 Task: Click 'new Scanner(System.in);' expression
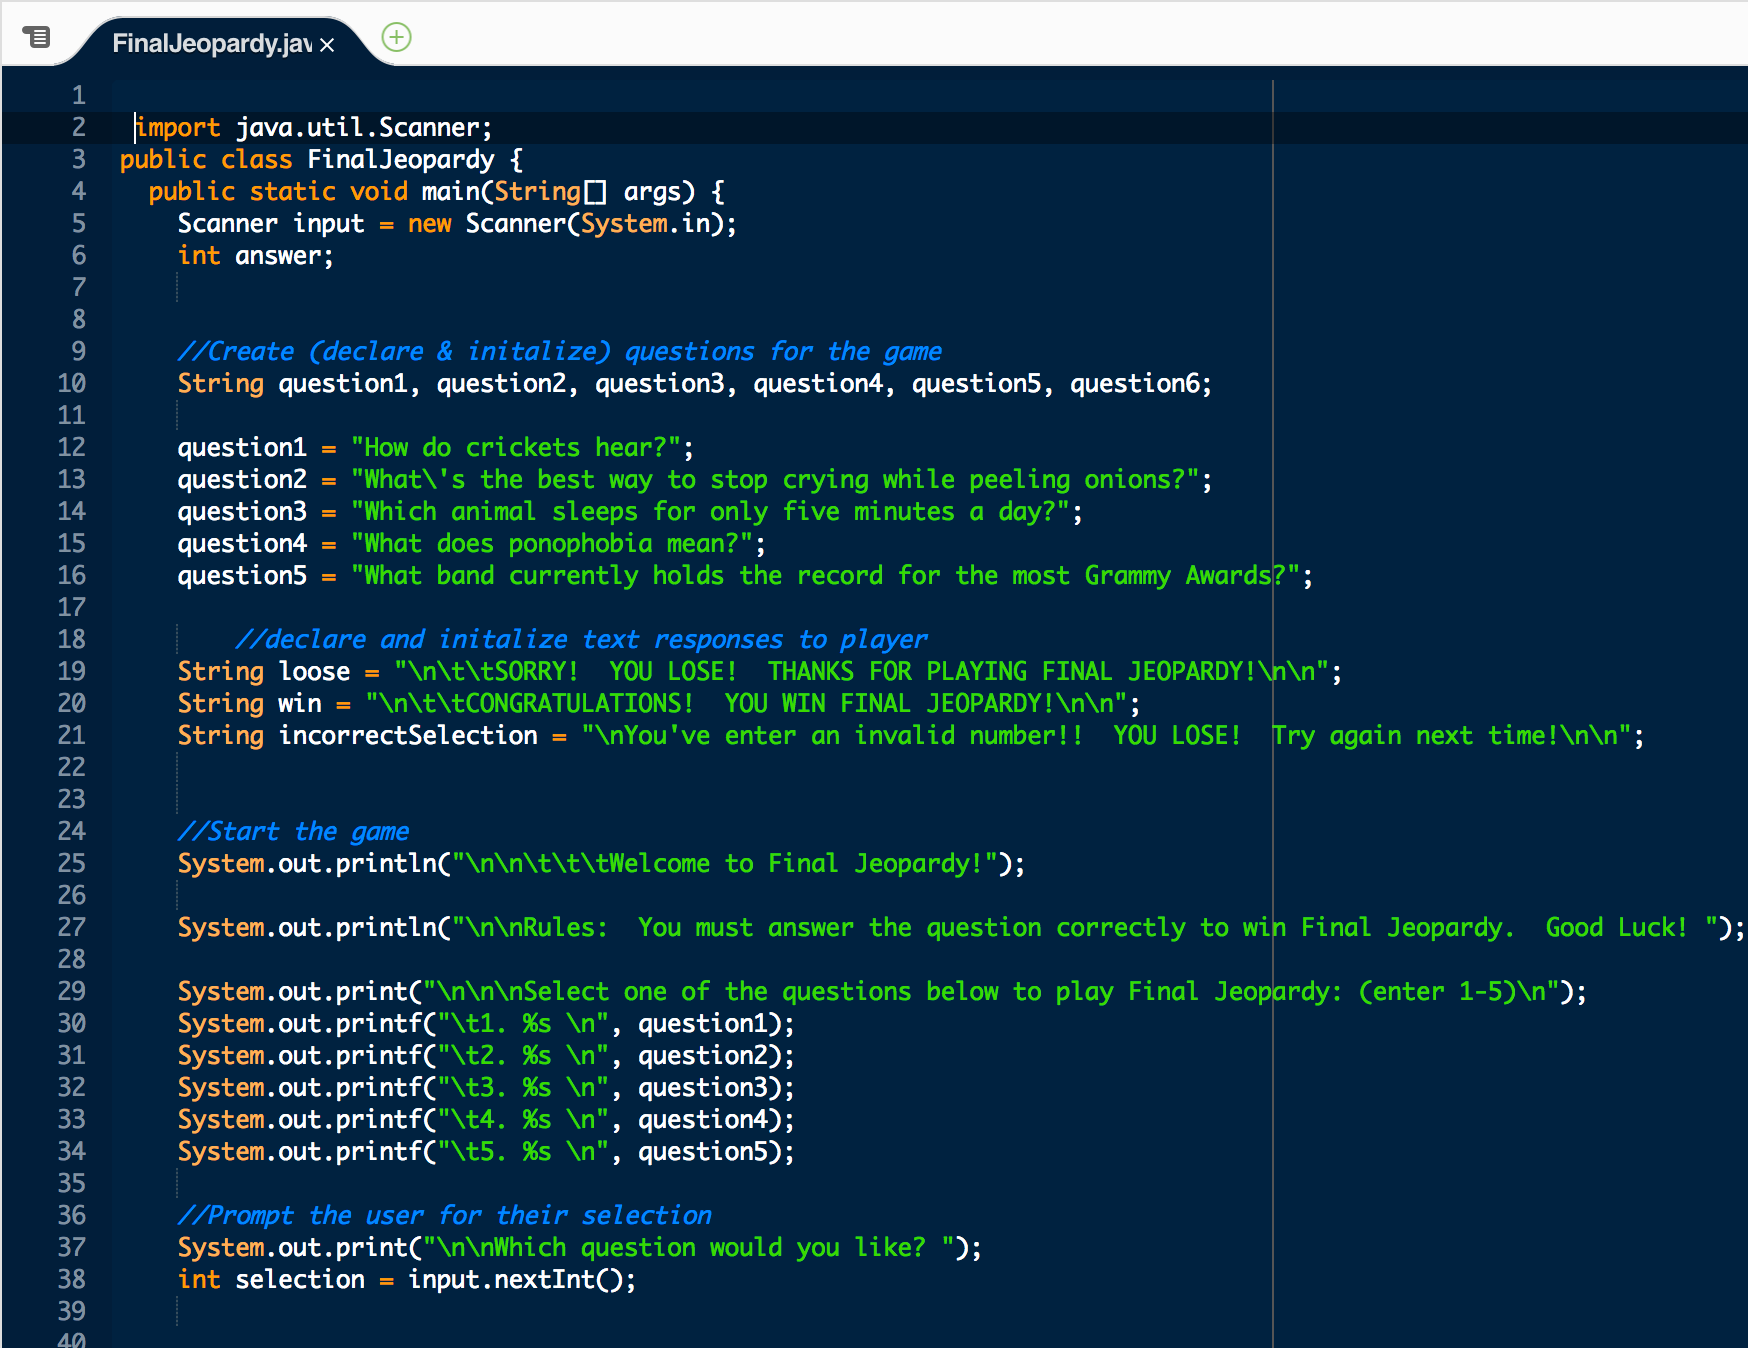[572, 224]
